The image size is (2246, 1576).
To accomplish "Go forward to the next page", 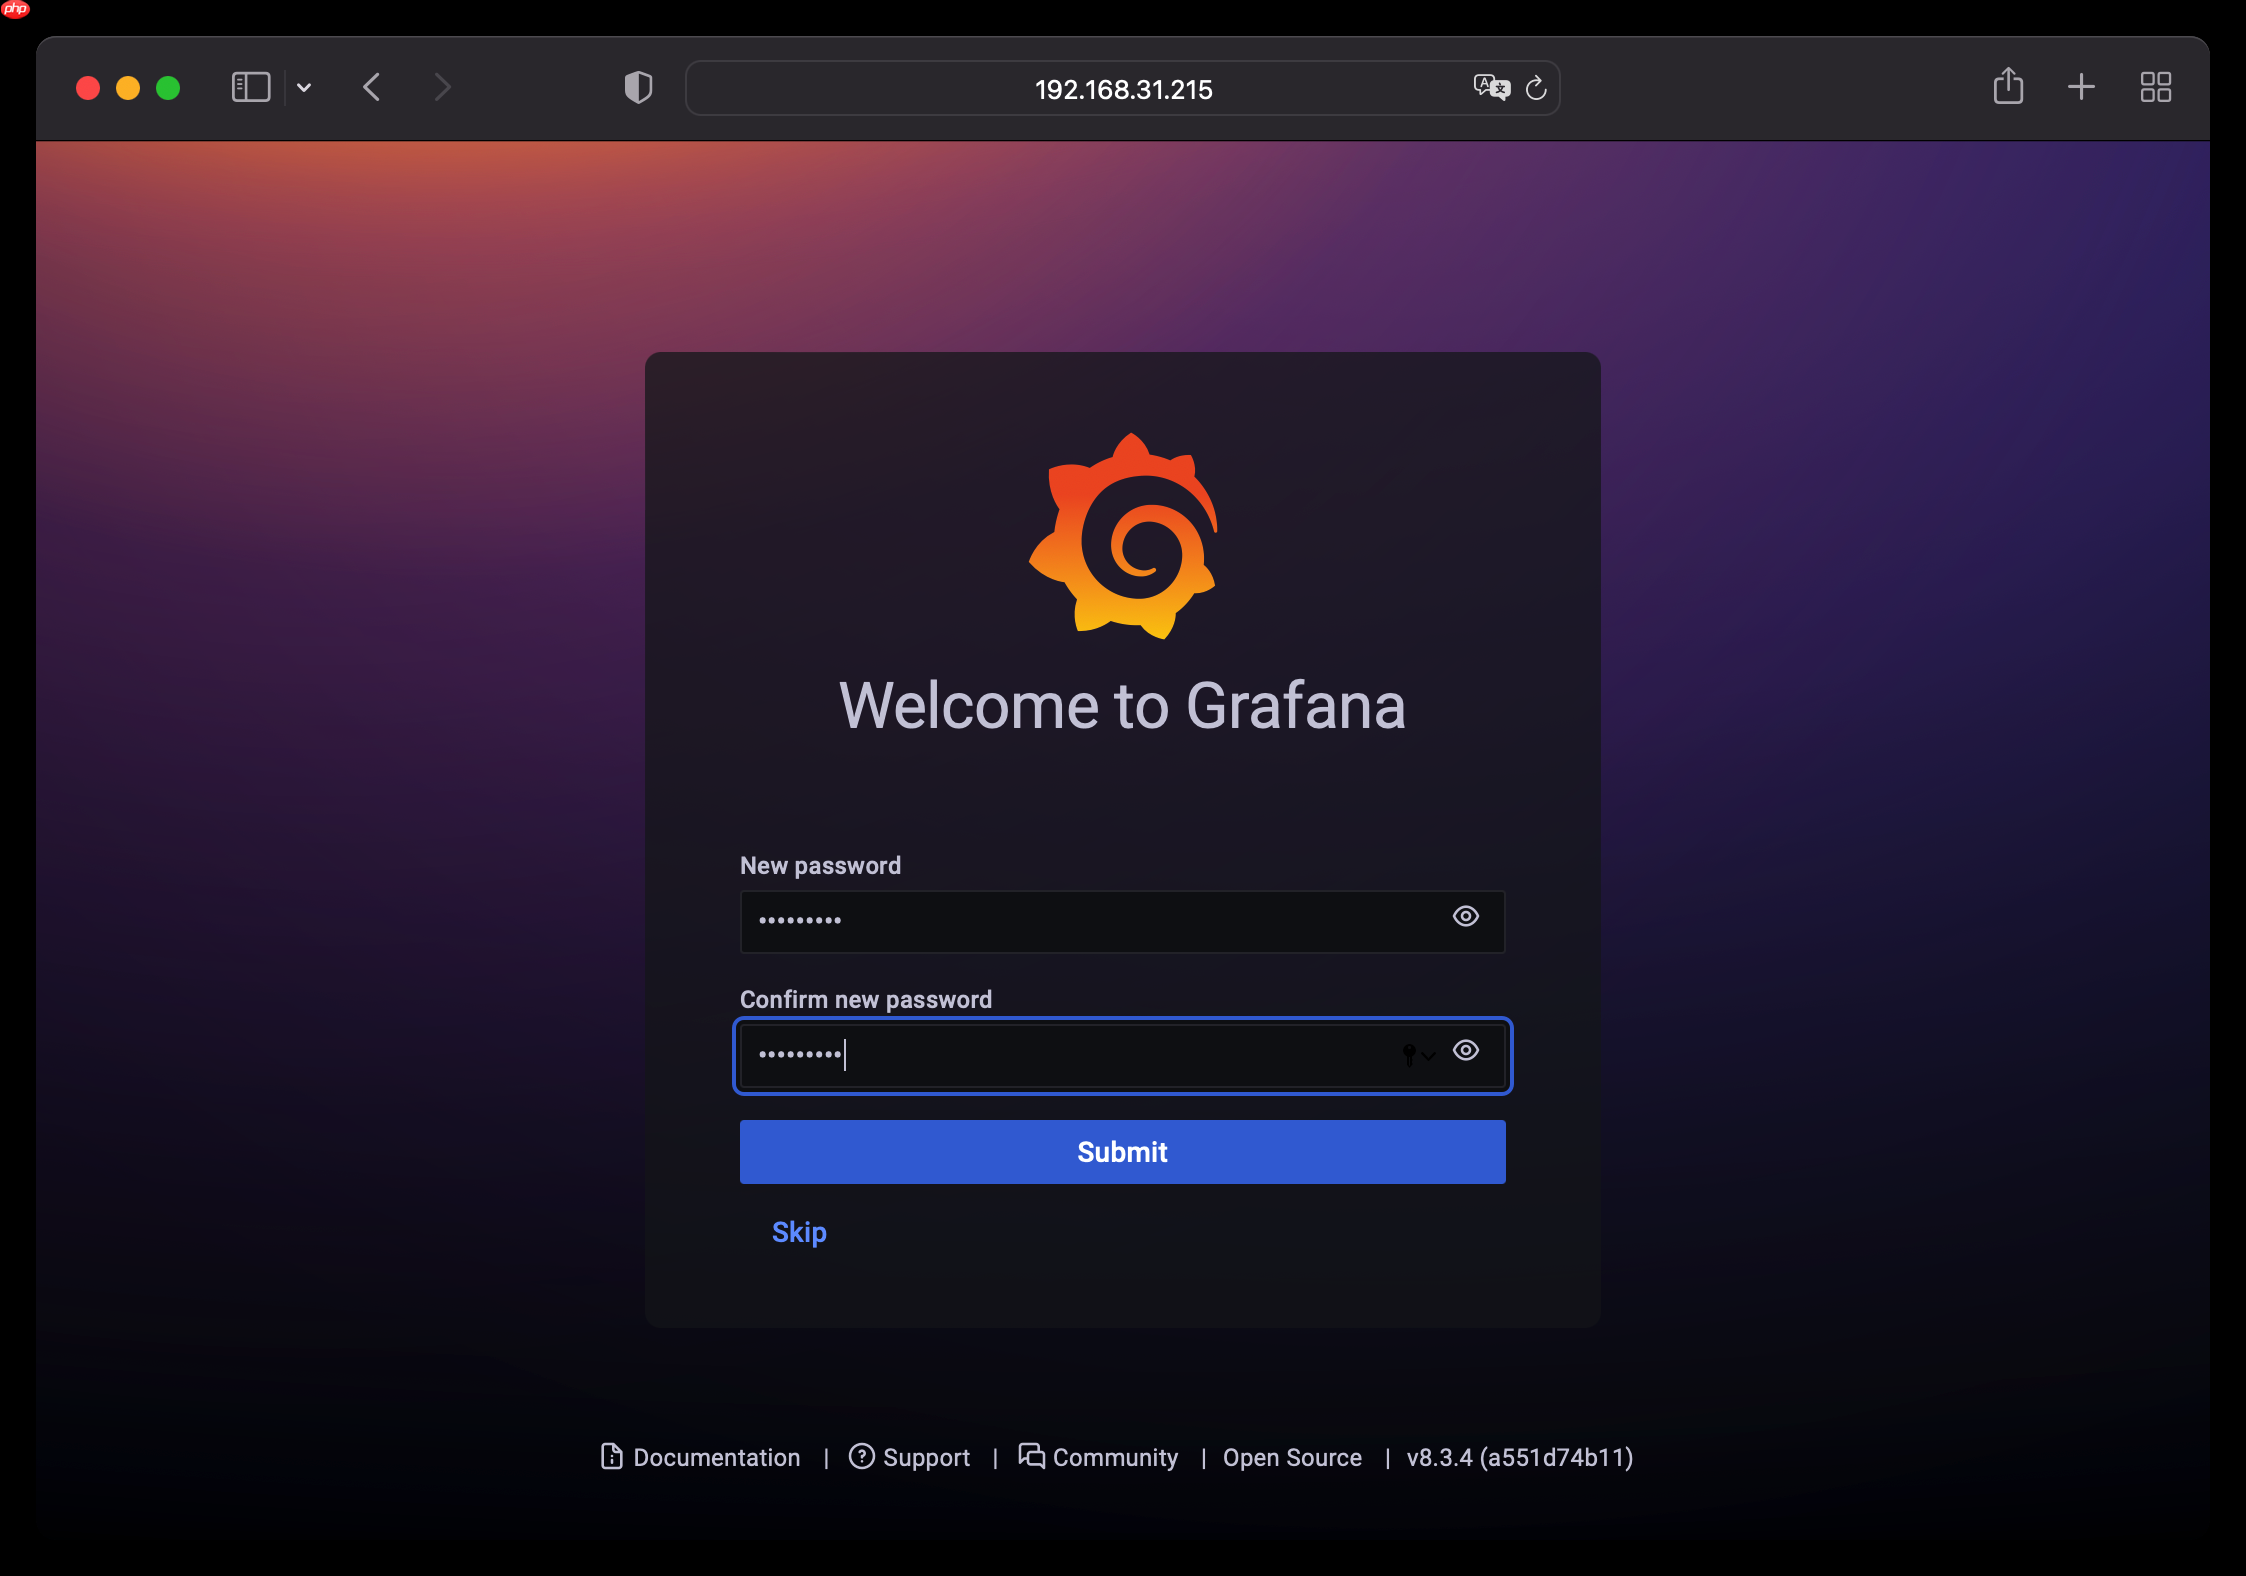I will pyautogui.click(x=443, y=87).
